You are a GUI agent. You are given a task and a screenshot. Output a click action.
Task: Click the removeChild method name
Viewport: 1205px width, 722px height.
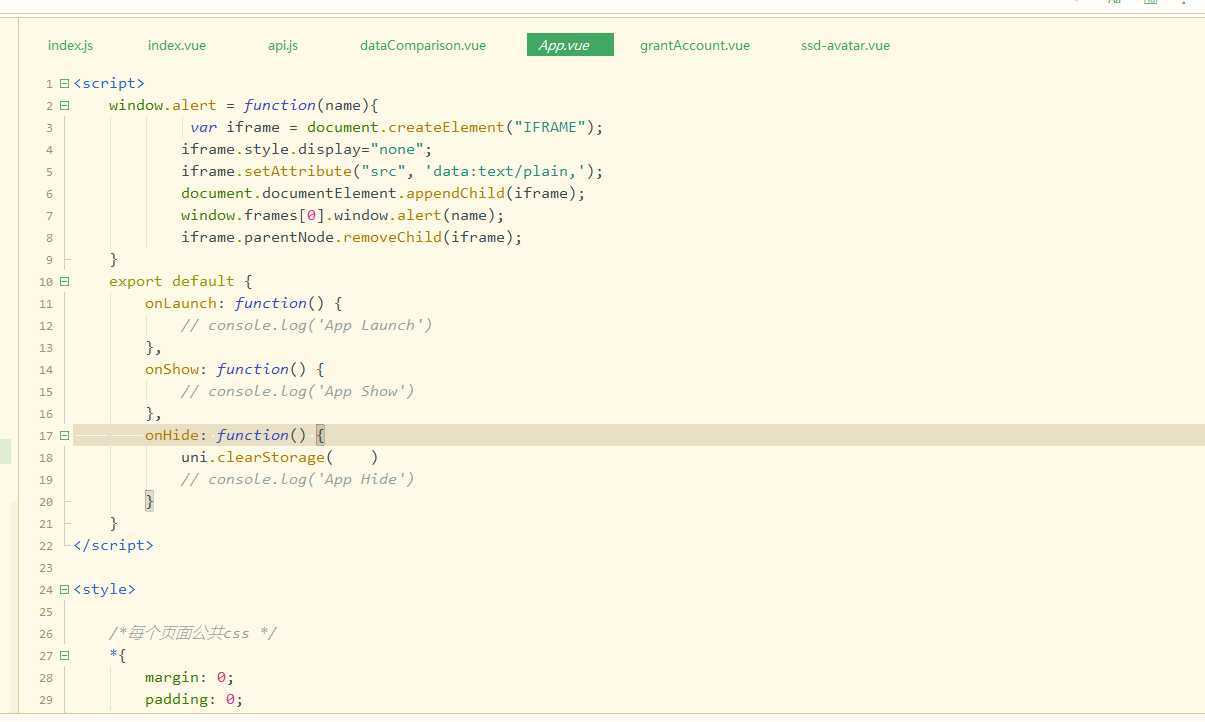392,237
